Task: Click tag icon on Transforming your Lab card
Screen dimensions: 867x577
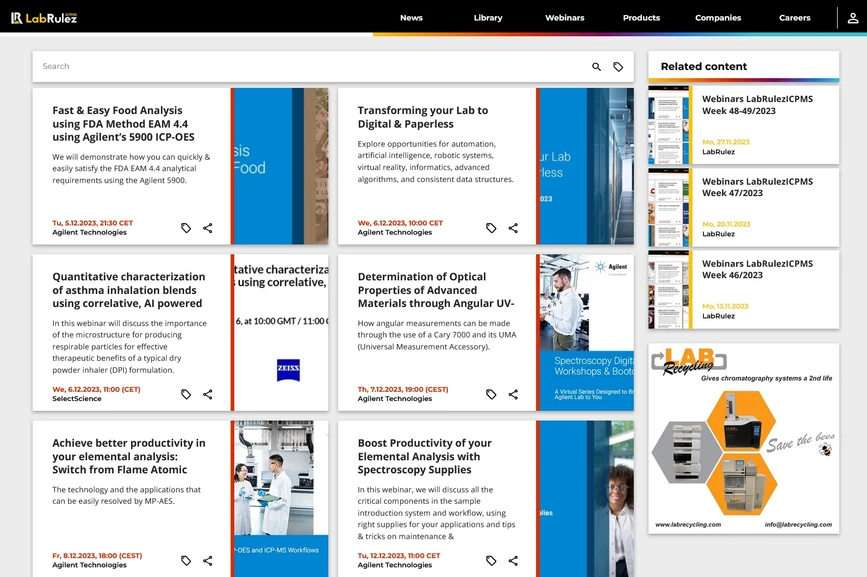Action: 491,228
